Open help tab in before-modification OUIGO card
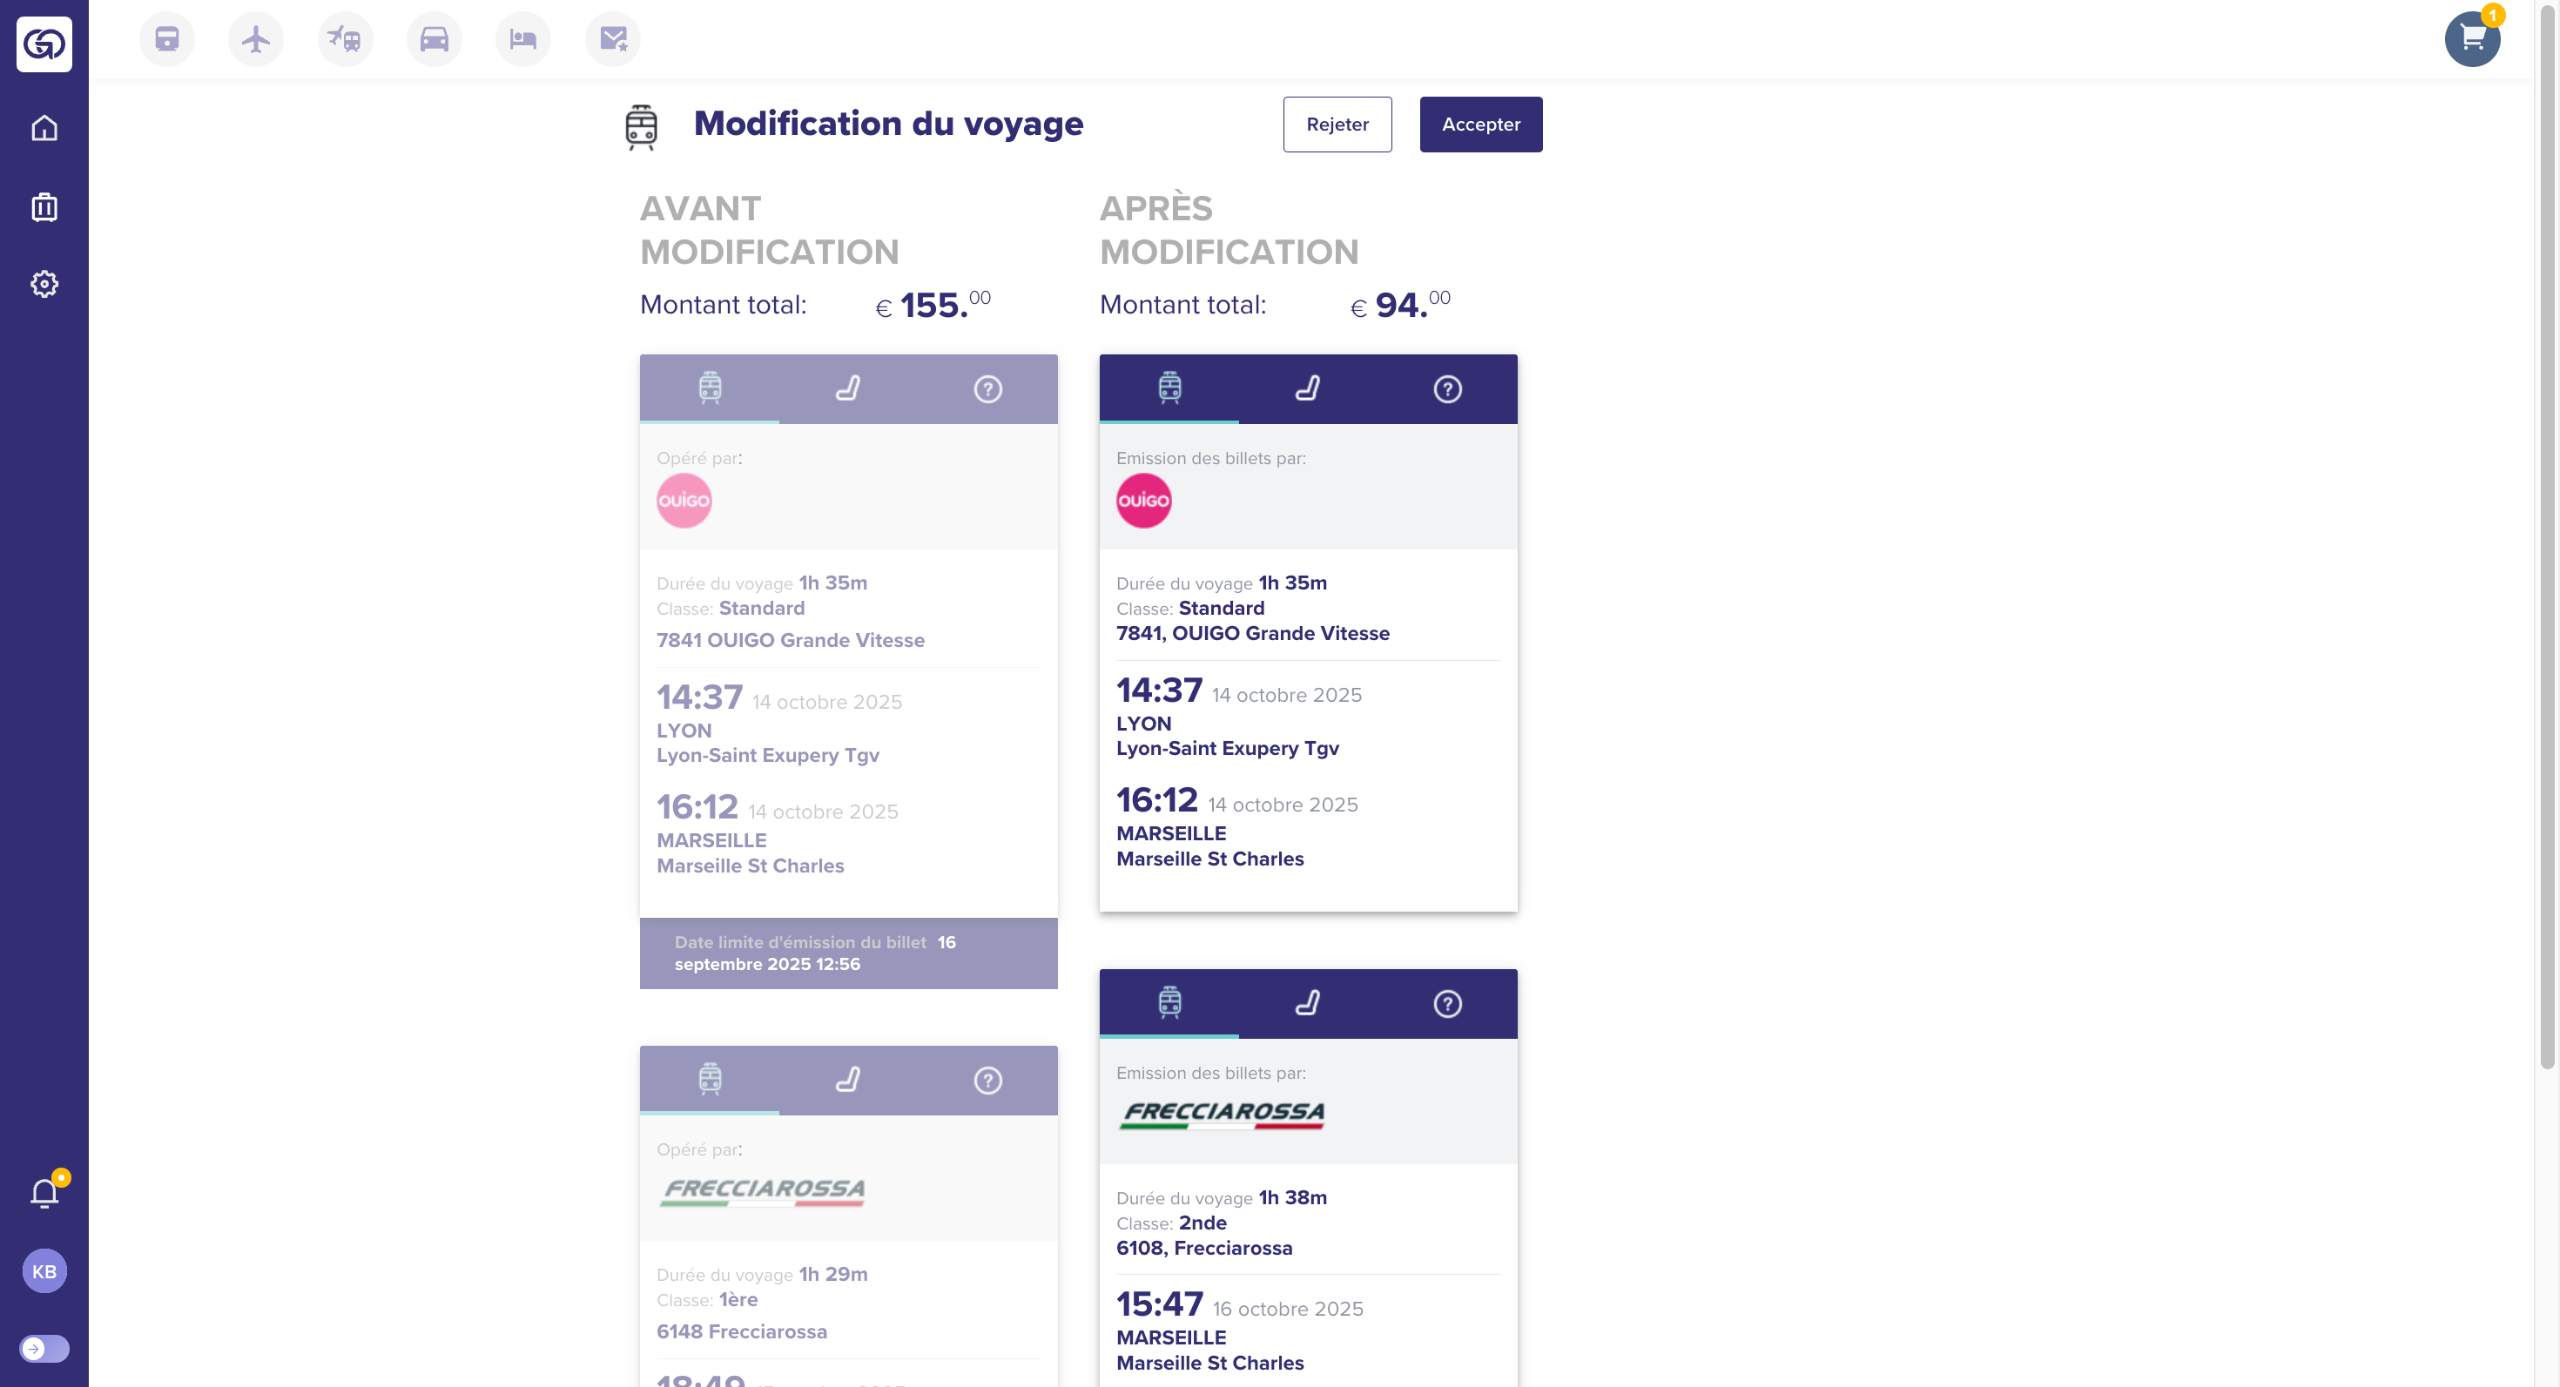Image resolution: width=2560 pixels, height=1387 pixels. pyautogui.click(x=988, y=388)
